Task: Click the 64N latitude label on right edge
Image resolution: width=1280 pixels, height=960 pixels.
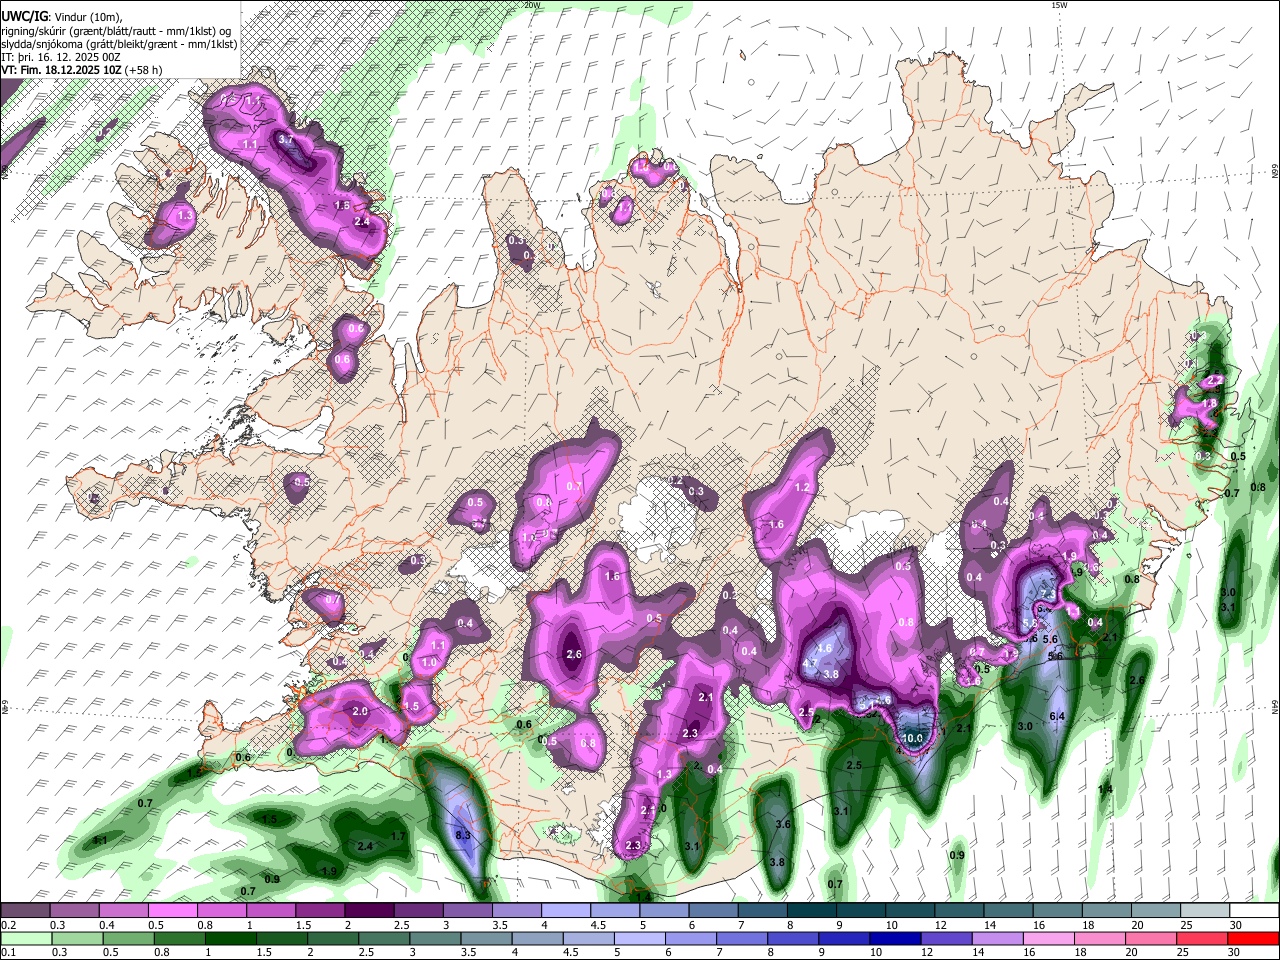Action: click(x=1274, y=706)
